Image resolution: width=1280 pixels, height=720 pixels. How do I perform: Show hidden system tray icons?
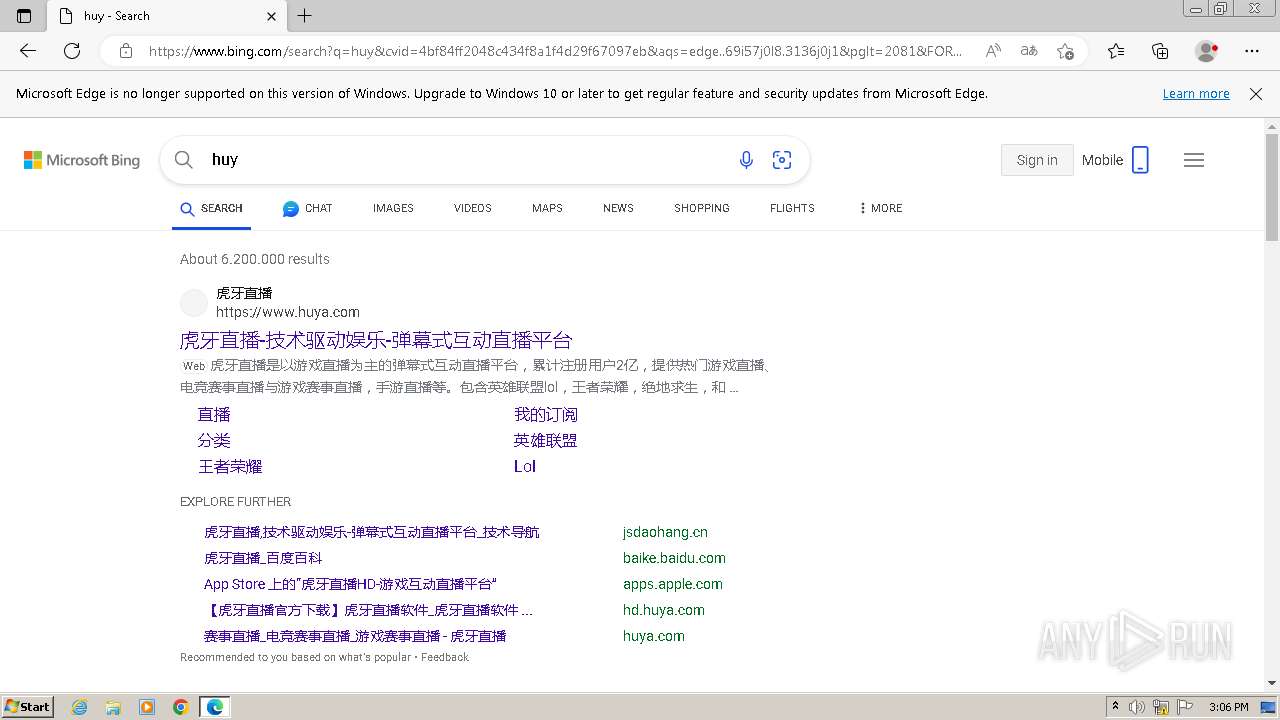[1115, 707]
